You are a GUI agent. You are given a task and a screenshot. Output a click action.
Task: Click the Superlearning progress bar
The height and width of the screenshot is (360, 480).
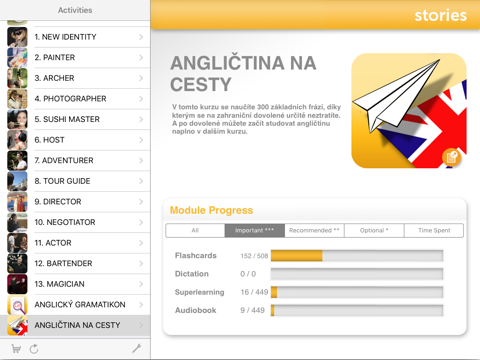tap(357, 292)
